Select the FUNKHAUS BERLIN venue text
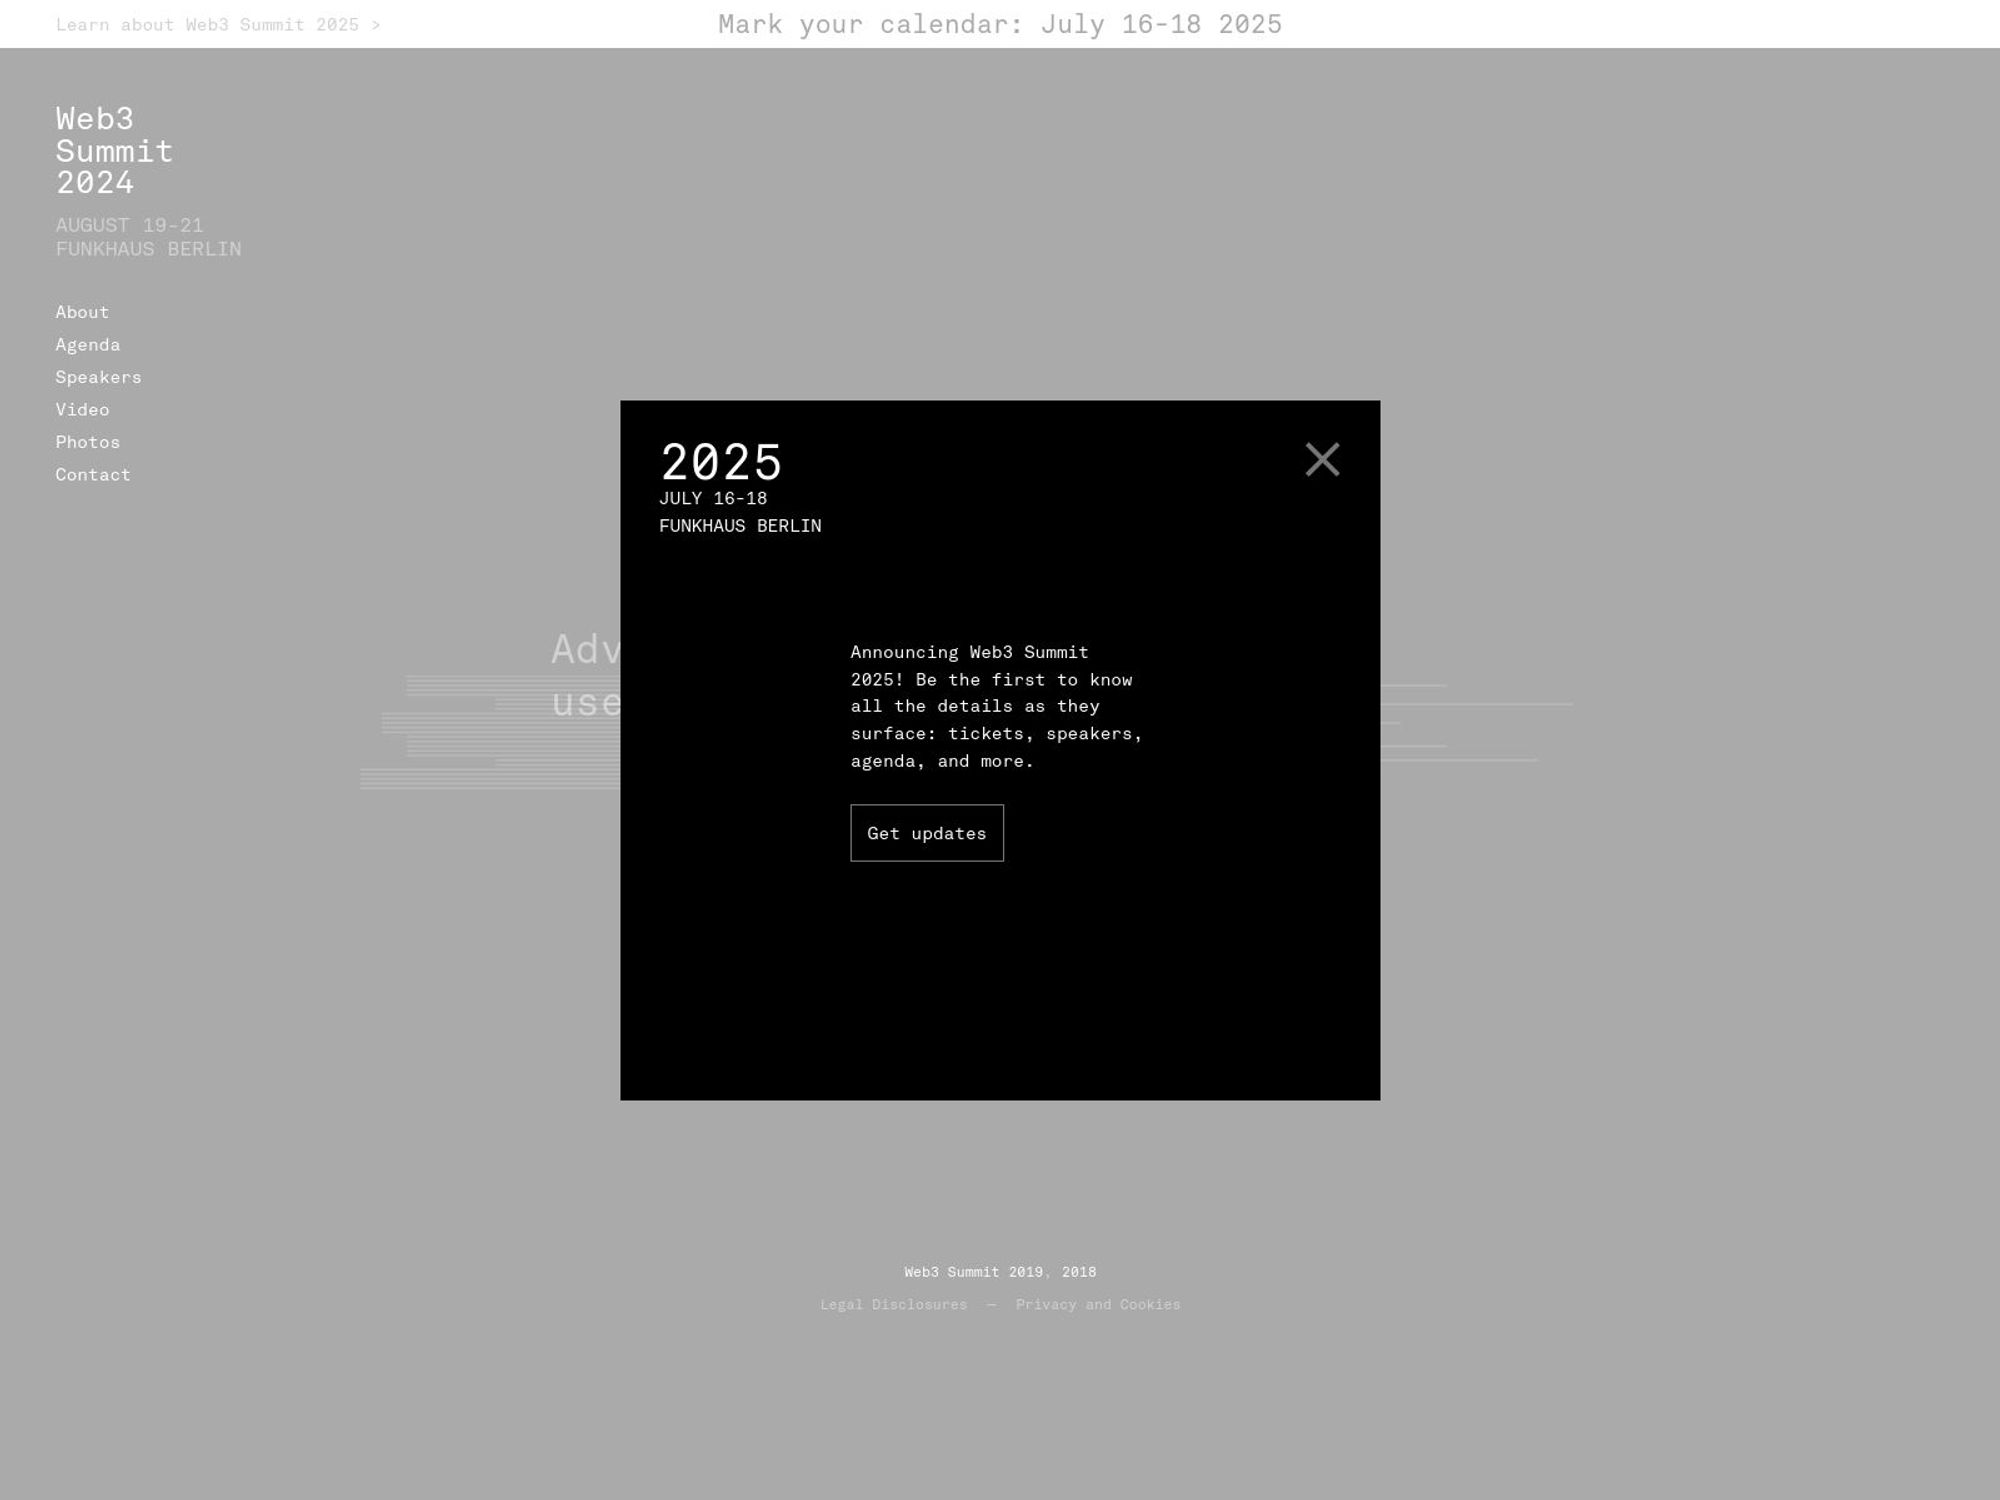 (740, 525)
